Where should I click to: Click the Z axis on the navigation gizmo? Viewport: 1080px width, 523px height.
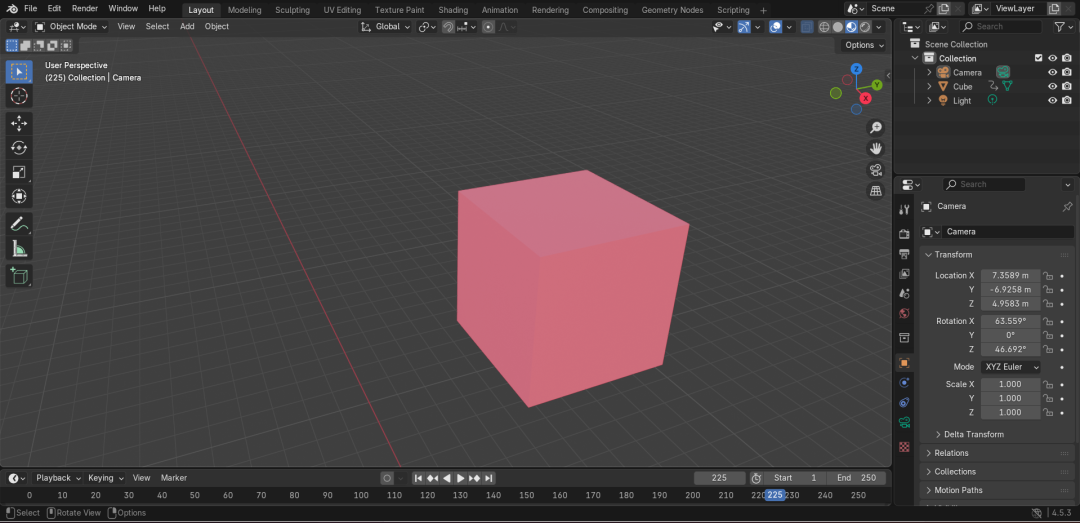(x=856, y=69)
